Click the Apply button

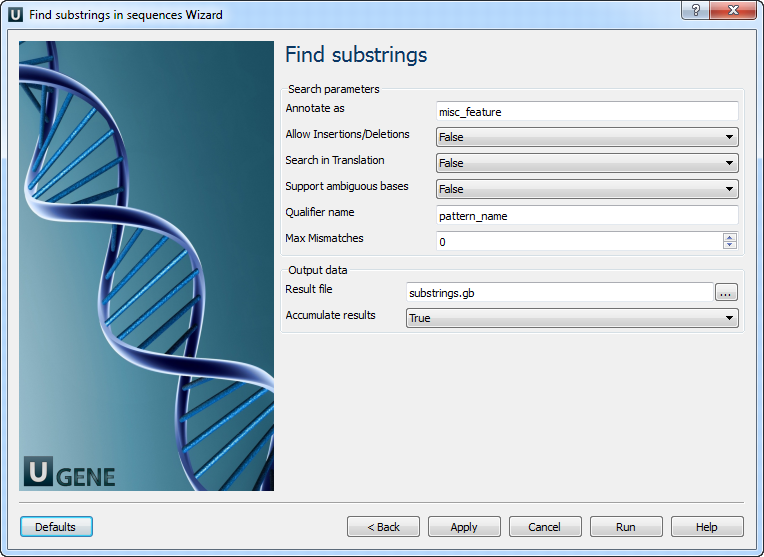[464, 527]
